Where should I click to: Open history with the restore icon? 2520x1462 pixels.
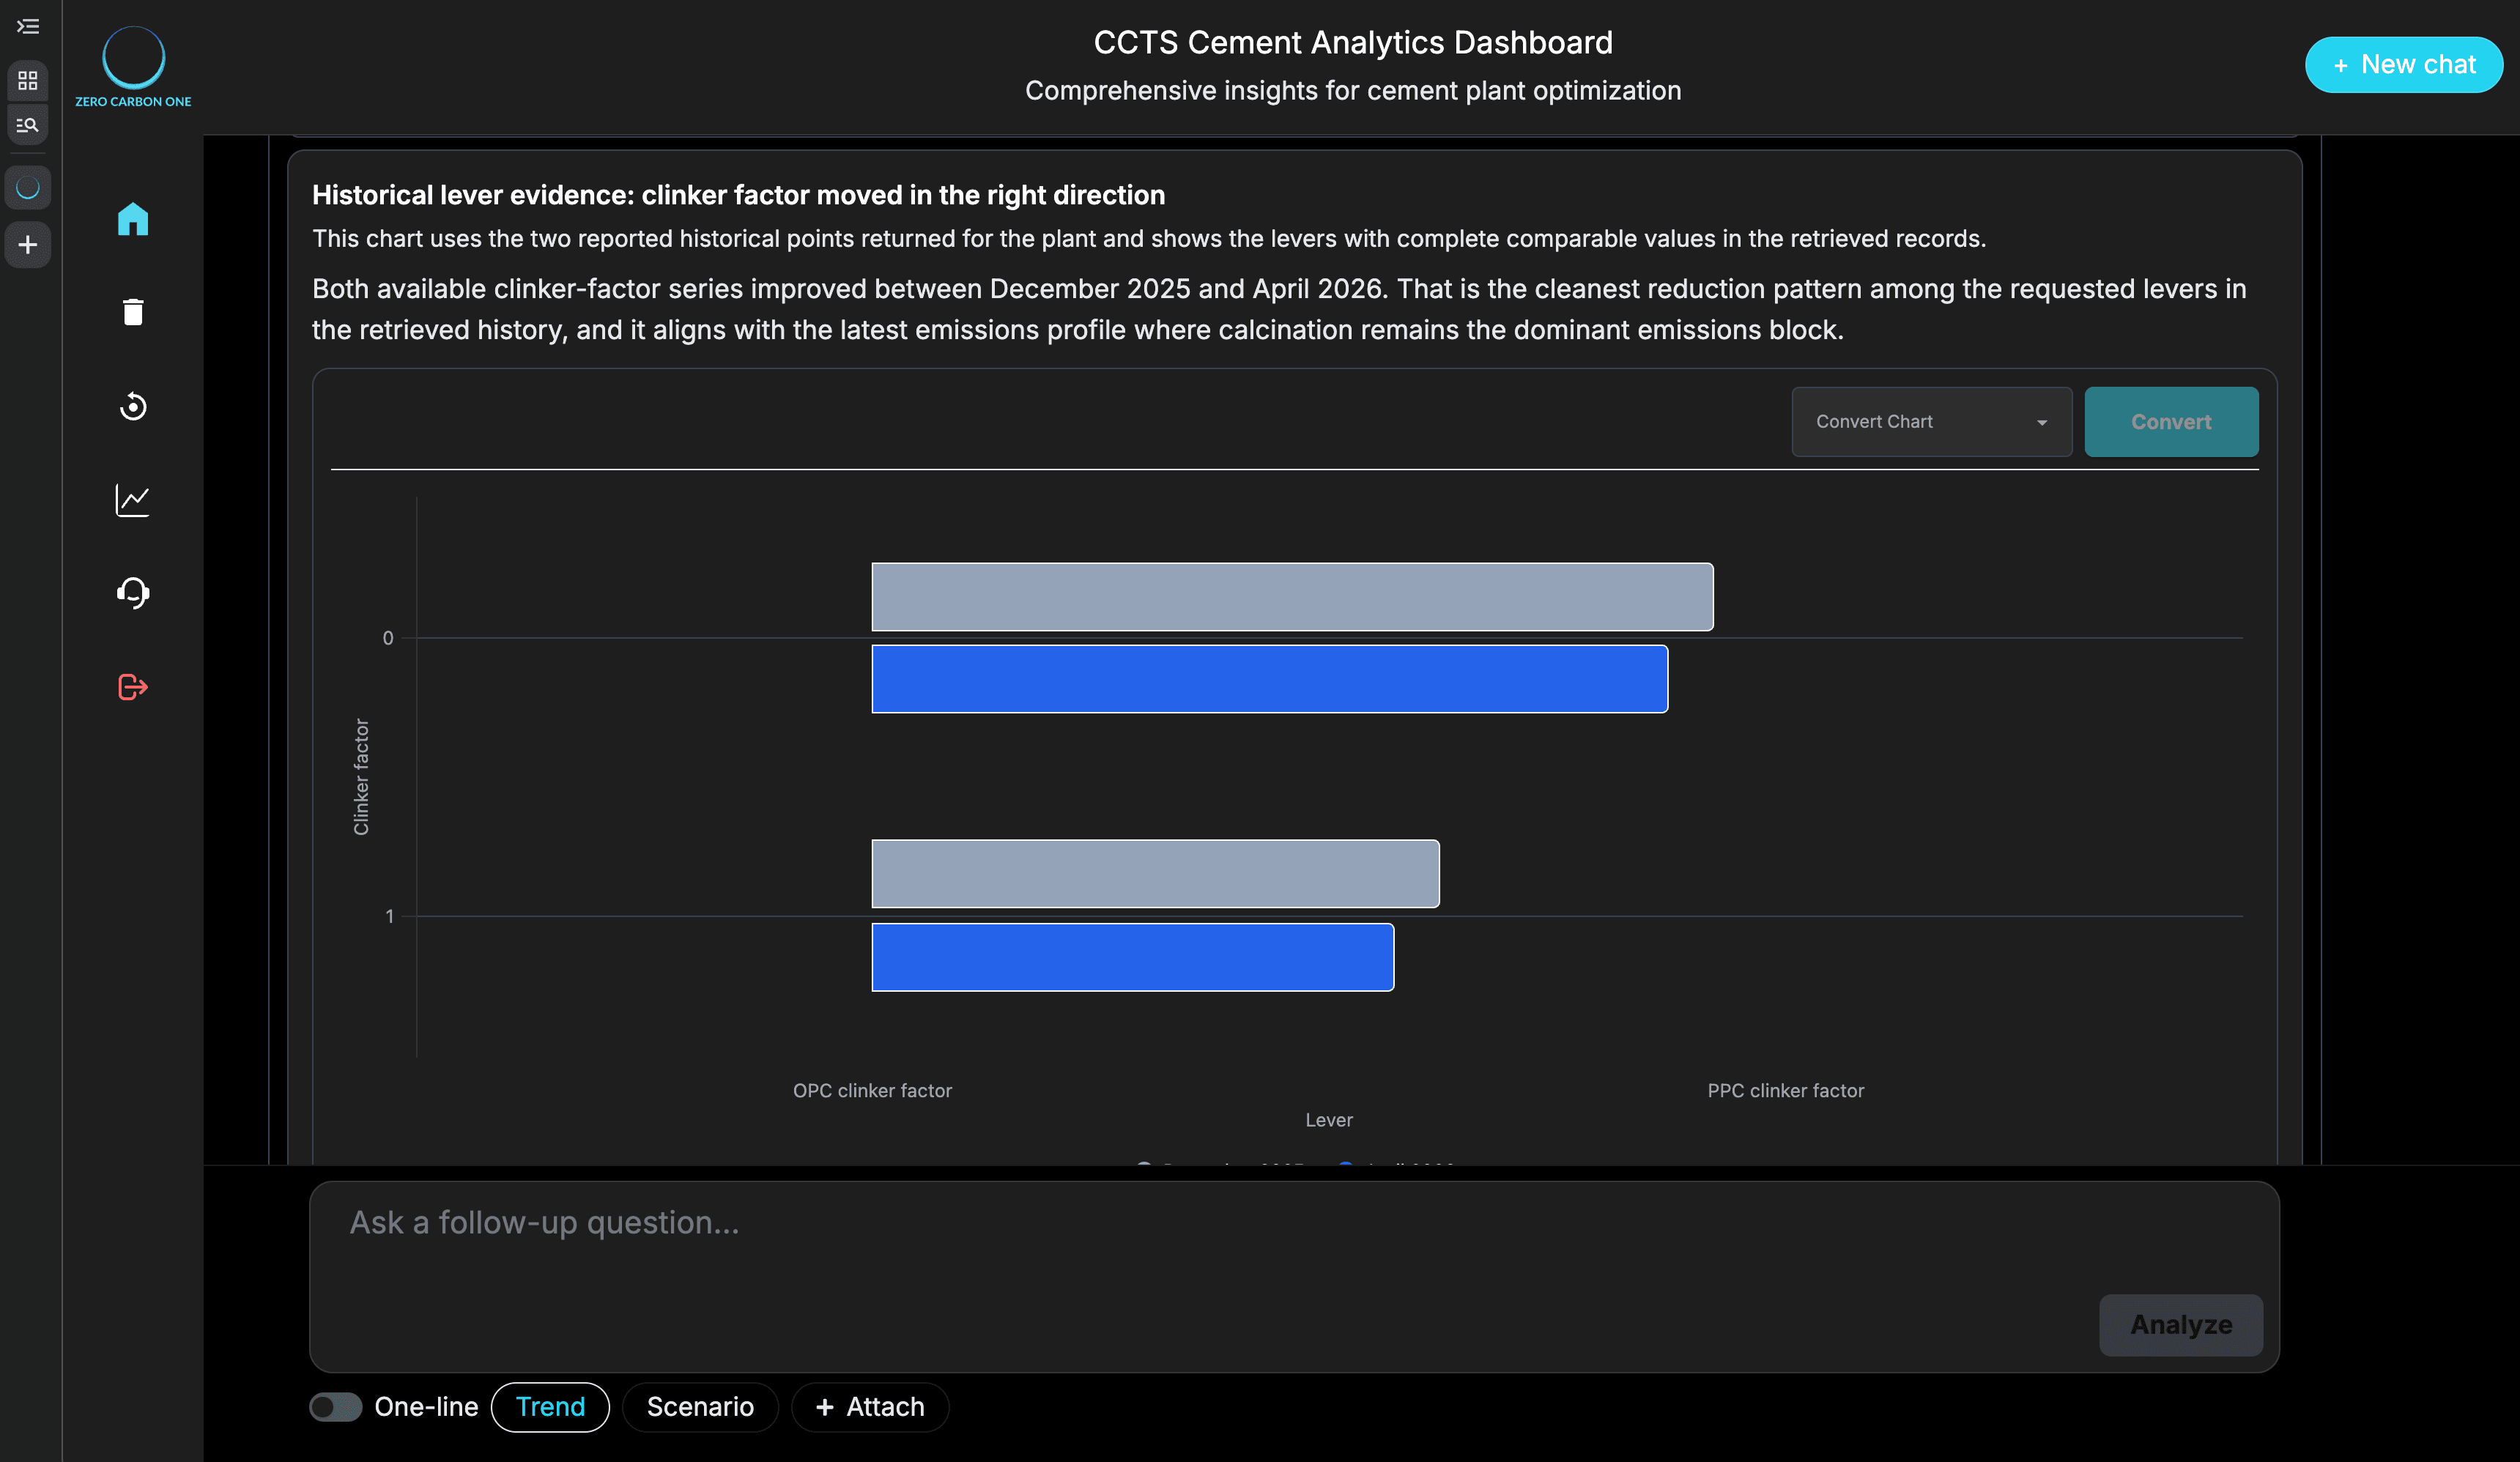[x=132, y=406]
